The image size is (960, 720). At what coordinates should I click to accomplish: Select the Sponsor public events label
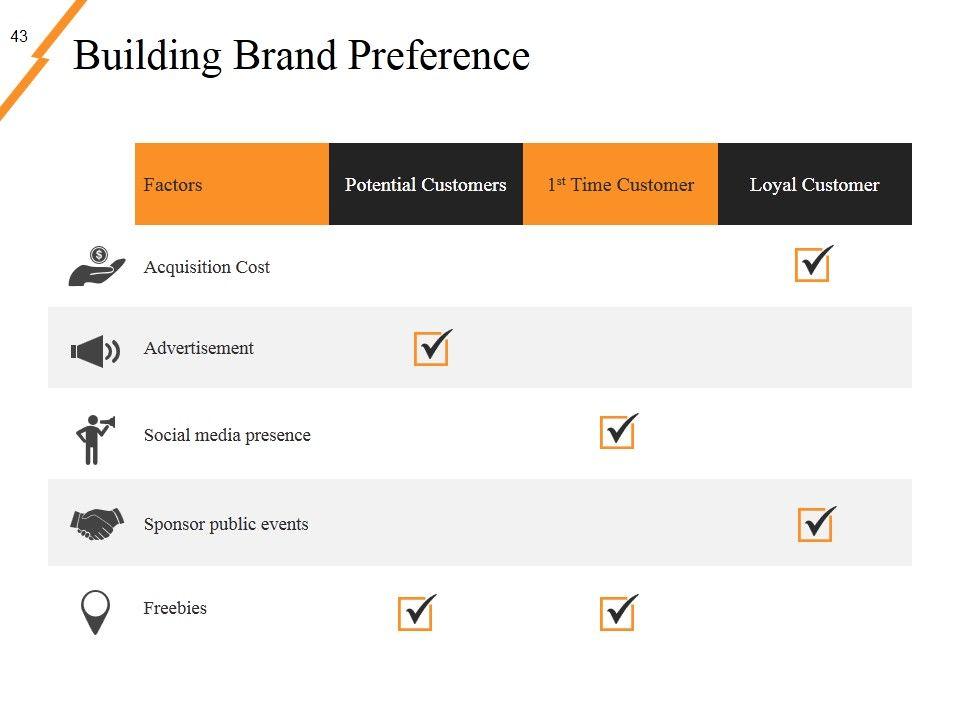226,524
